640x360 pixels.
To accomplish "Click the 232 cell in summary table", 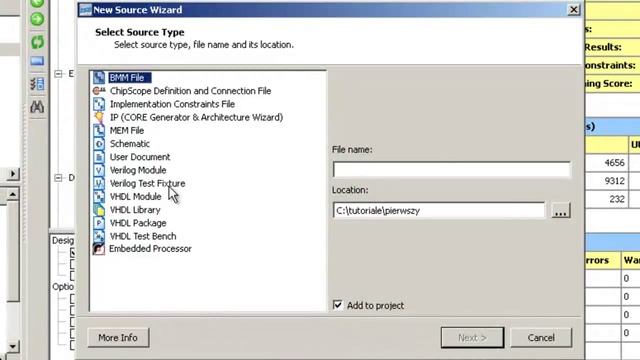I will click(x=607, y=199).
